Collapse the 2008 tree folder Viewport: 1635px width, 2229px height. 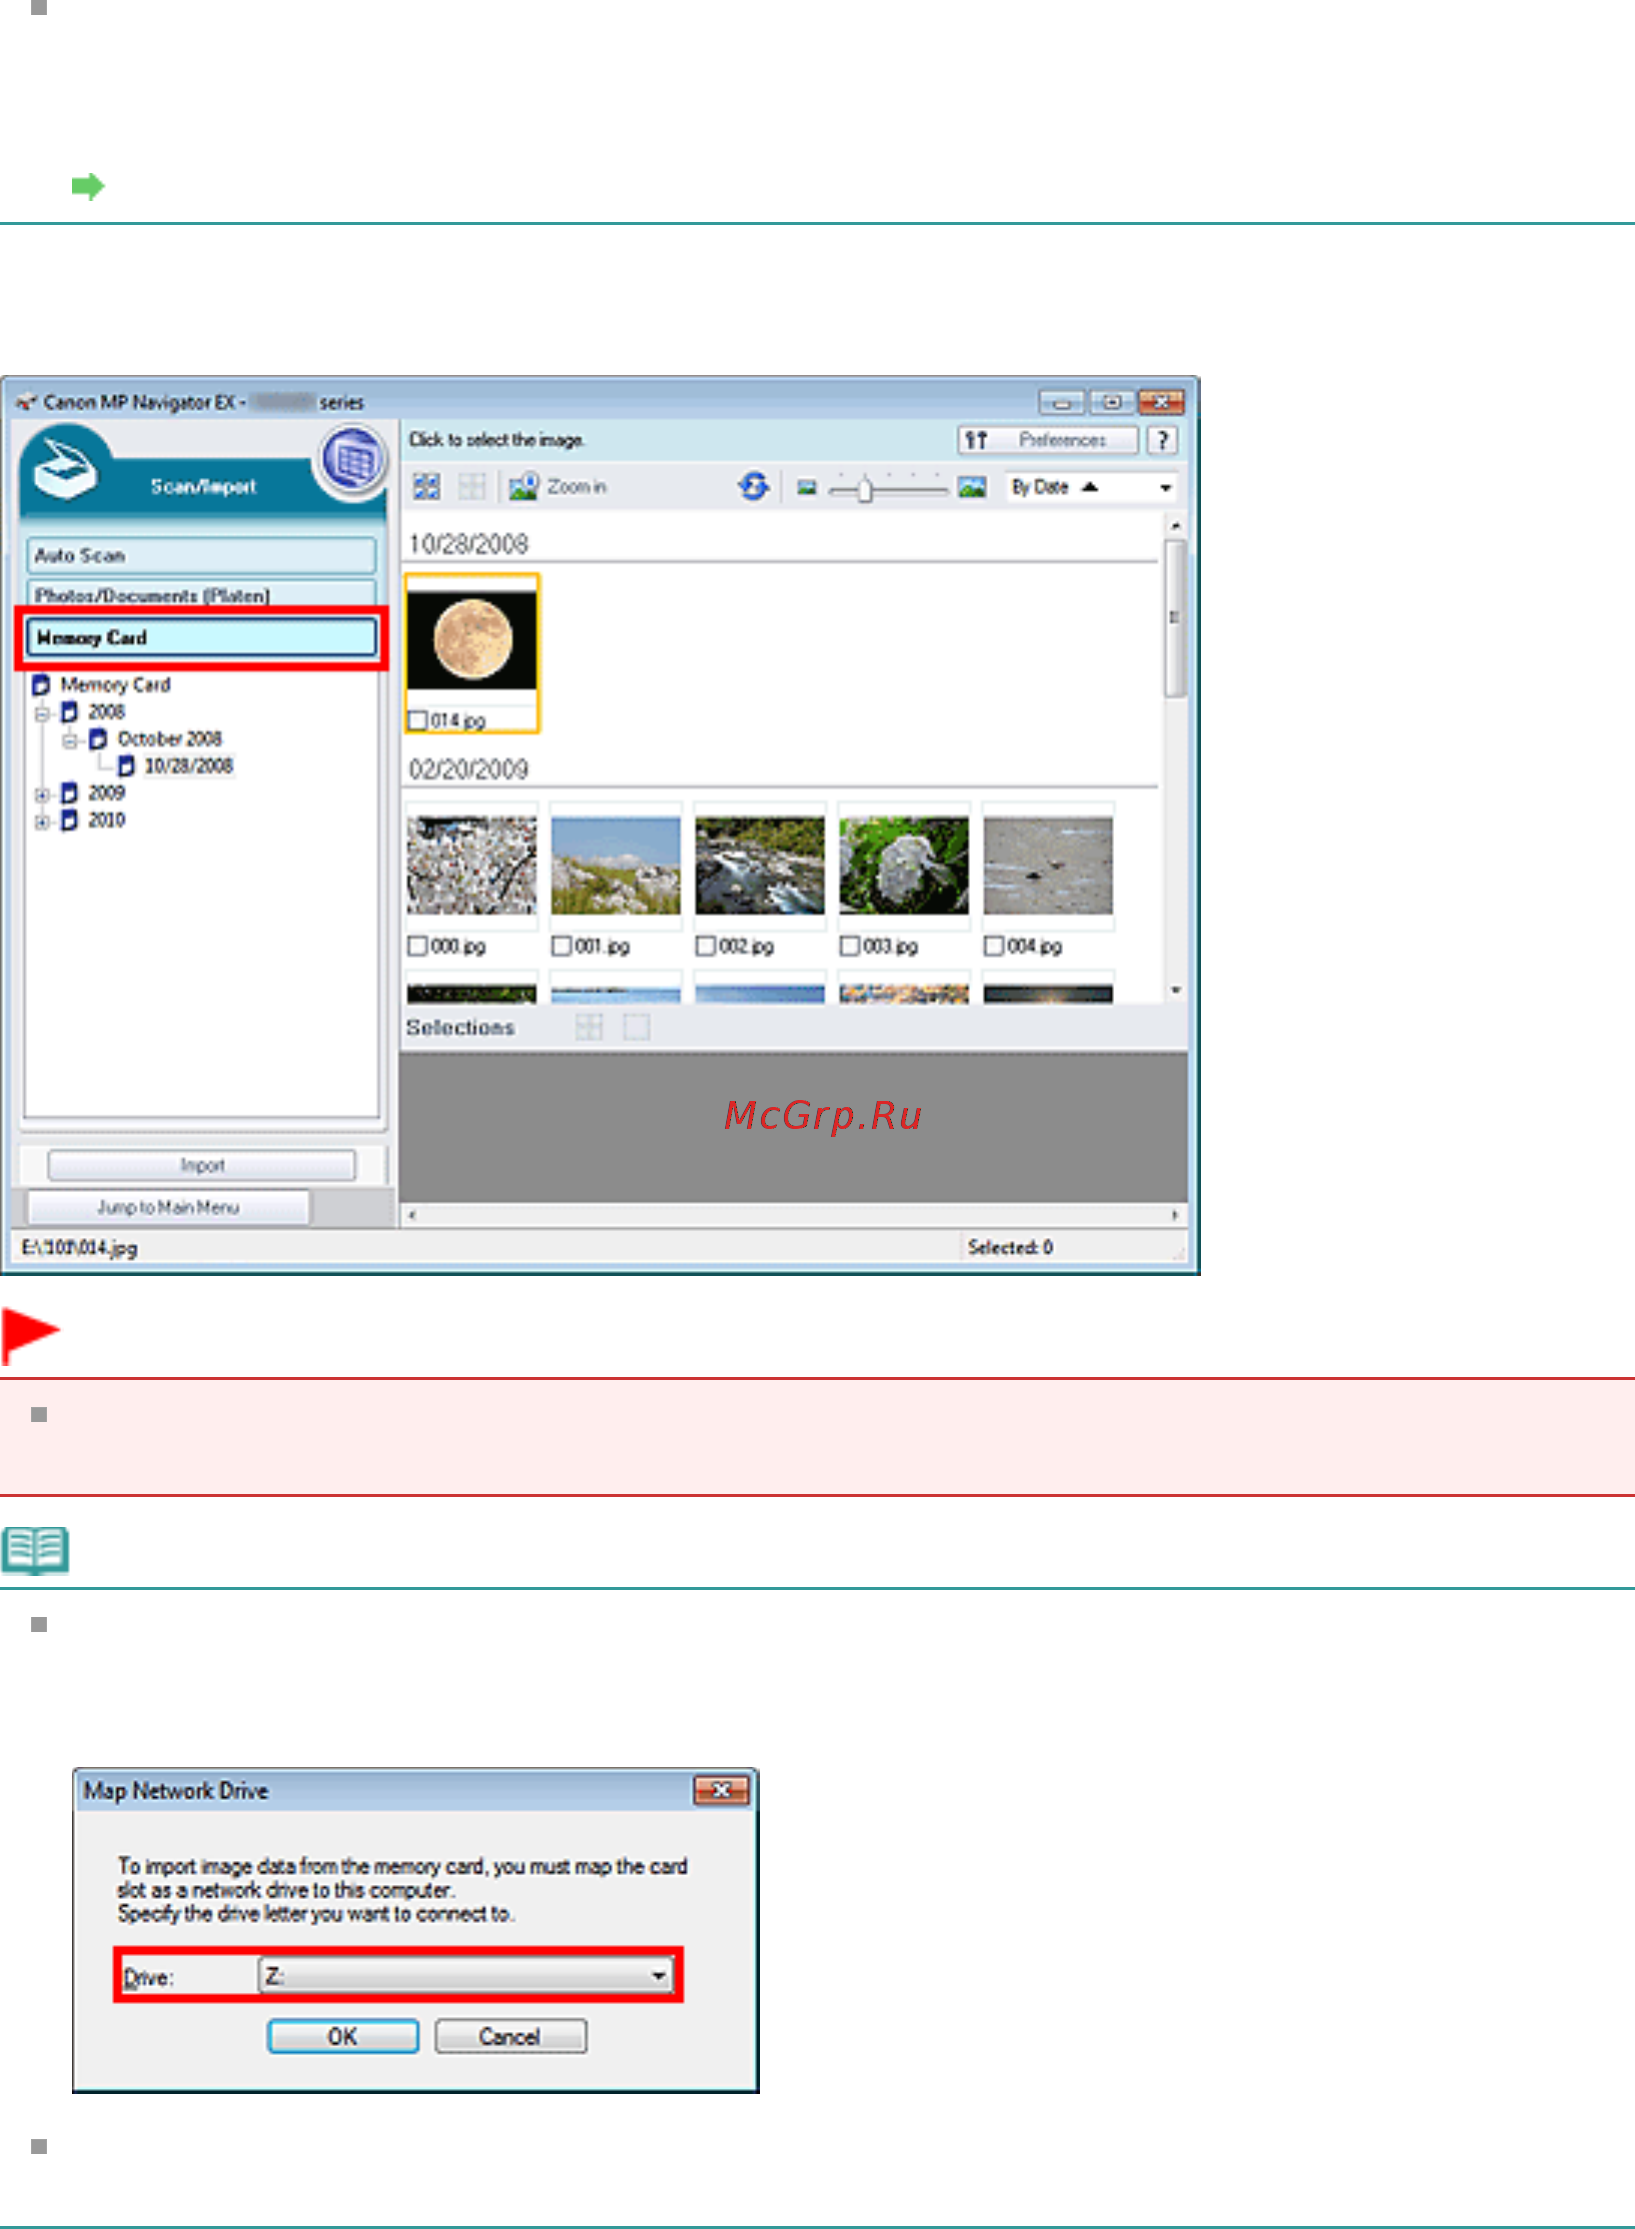click(42, 713)
